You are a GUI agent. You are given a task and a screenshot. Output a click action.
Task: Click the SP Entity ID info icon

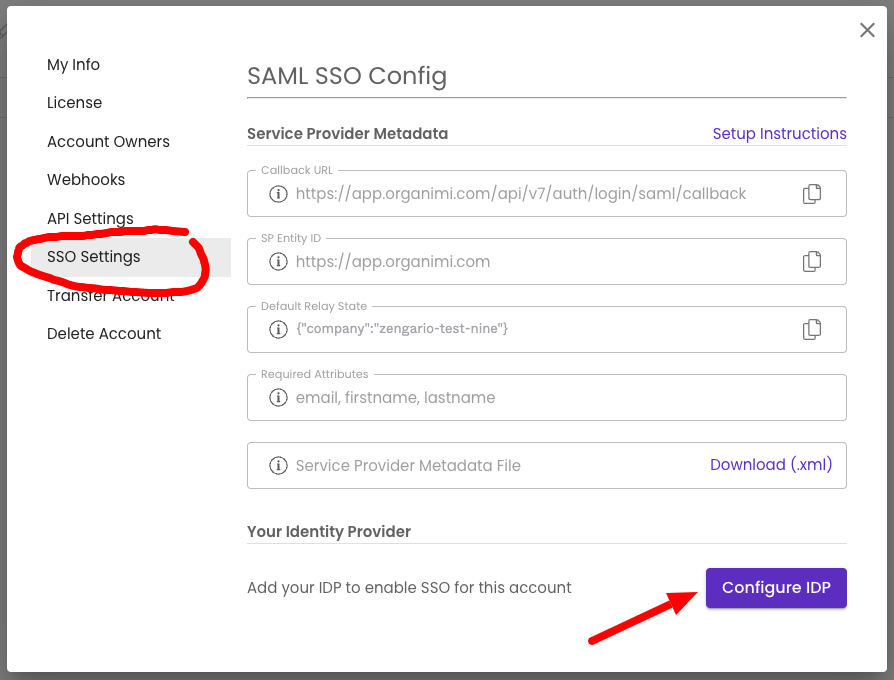(278, 262)
